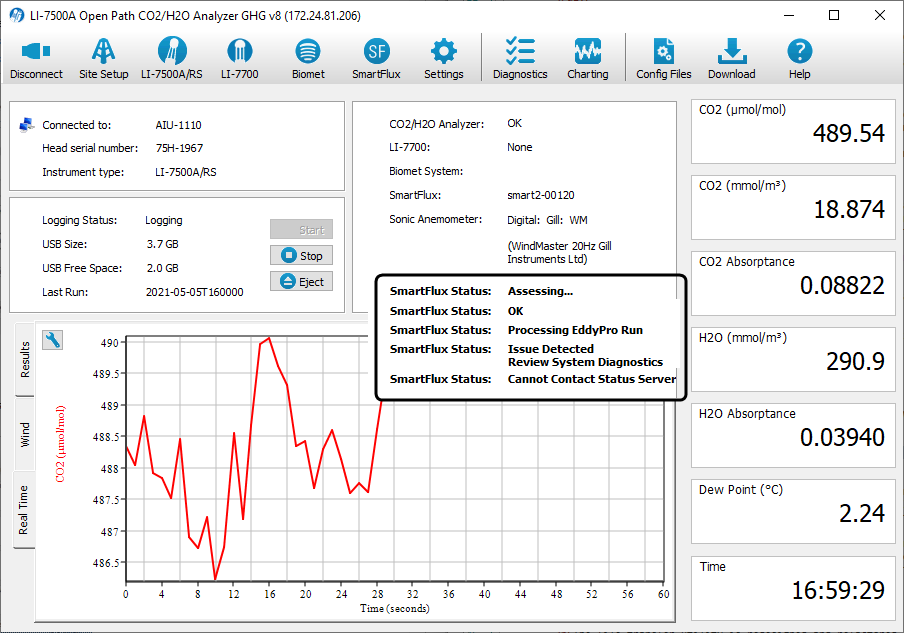Screen dimensions: 904x633
Task: Click the Logging Status value Logging
Action: tap(164, 220)
